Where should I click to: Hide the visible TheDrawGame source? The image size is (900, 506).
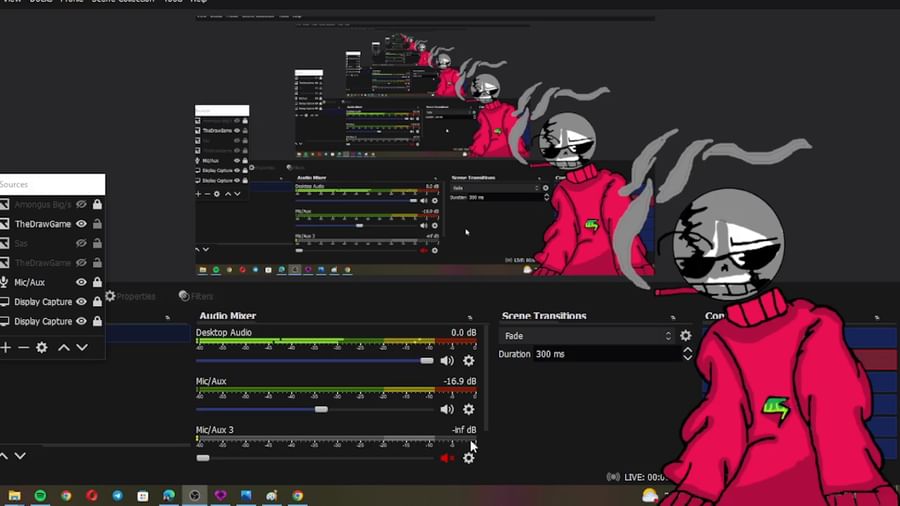pos(82,224)
